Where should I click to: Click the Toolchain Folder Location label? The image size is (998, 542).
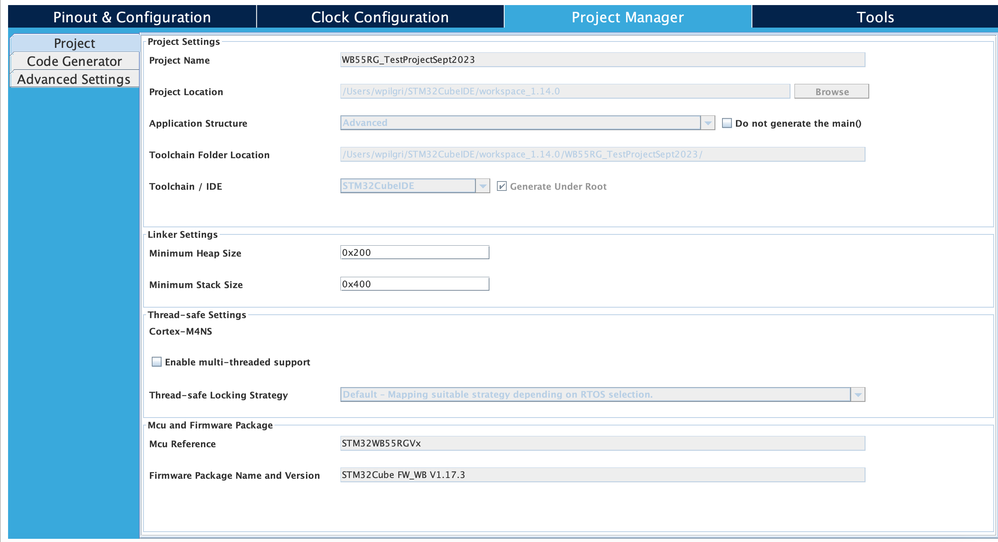coord(209,155)
